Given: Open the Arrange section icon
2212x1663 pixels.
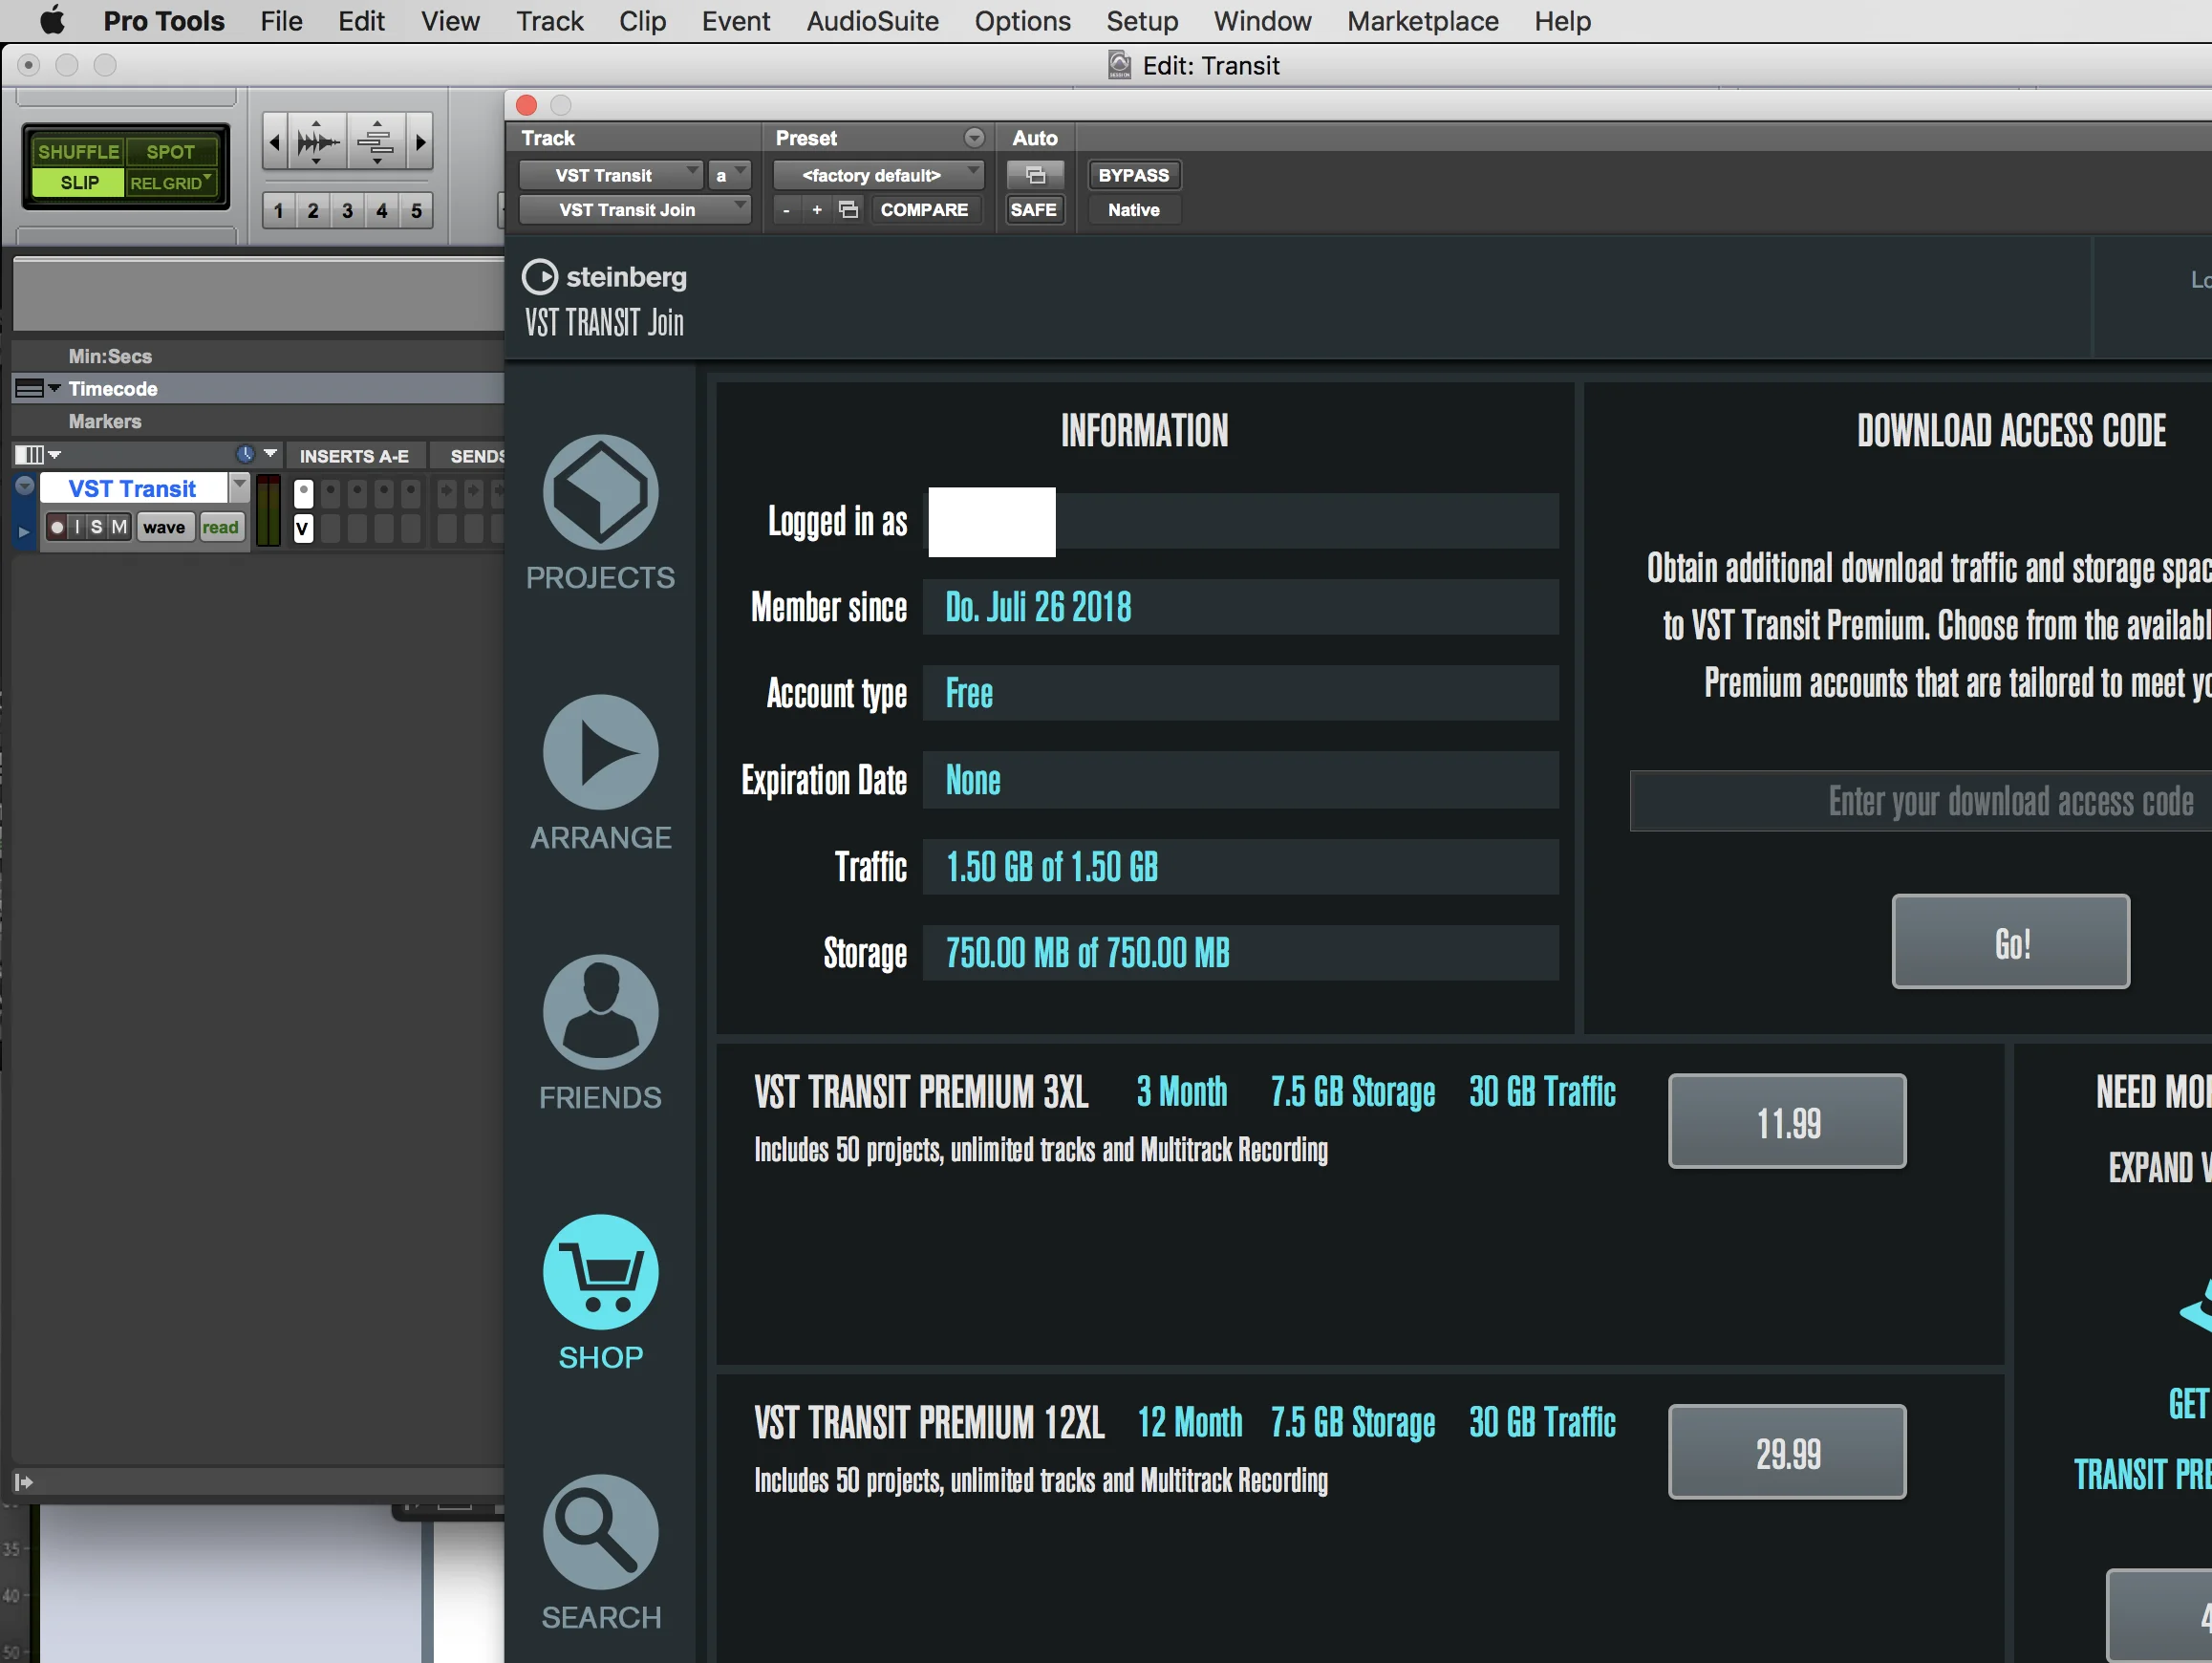Looking at the screenshot, I should coord(600,752).
